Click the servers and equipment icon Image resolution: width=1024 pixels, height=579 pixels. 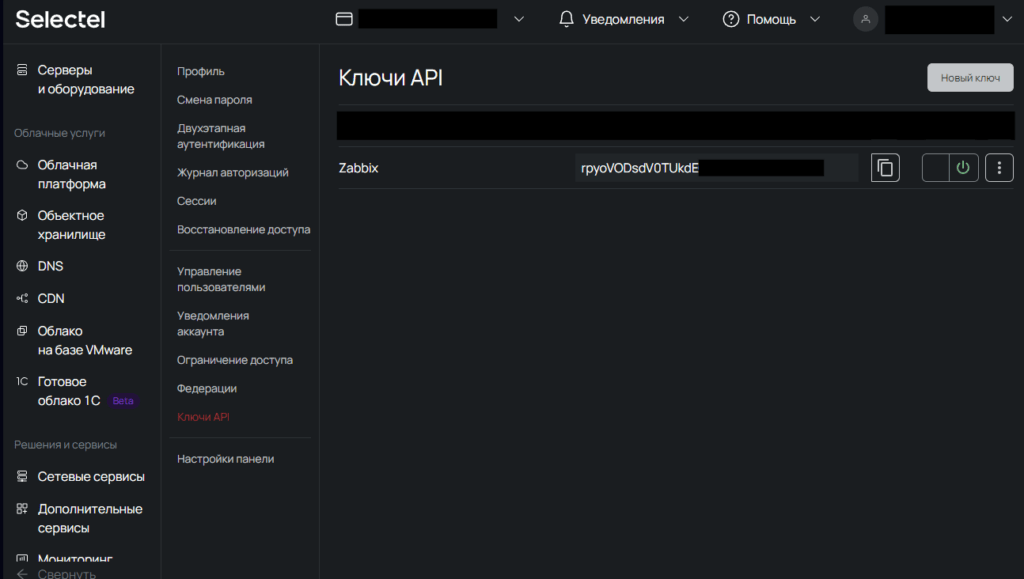coord(22,70)
